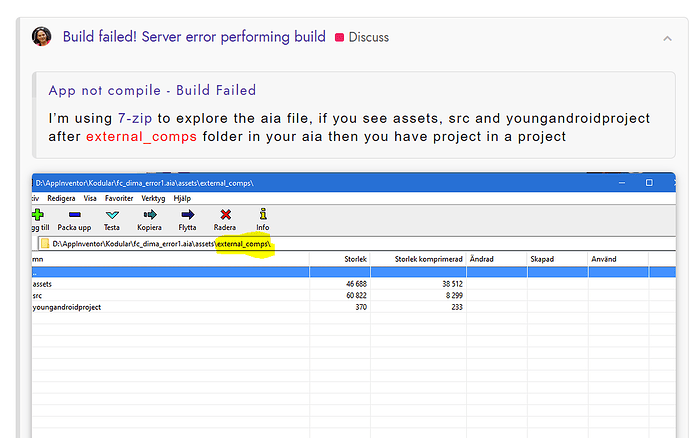
Task: Click the folder icon in address bar
Action: 45,243
